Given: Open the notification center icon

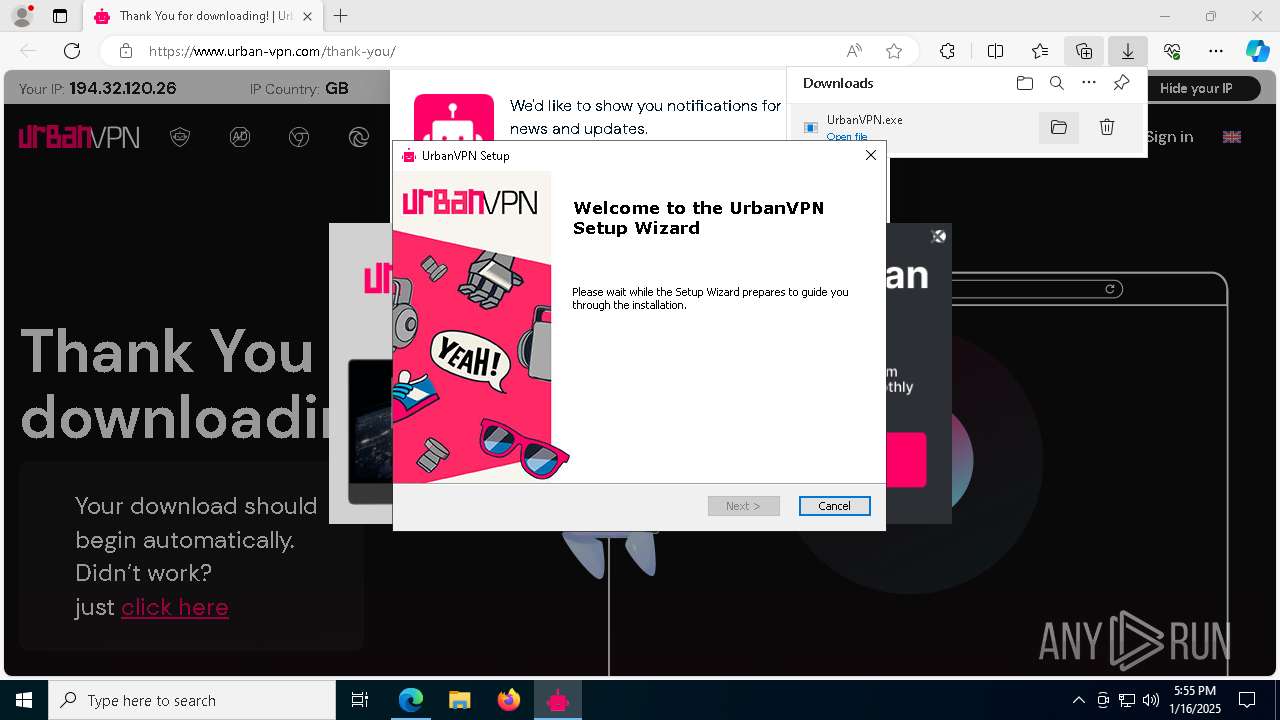Looking at the screenshot, I should point(1247,700).
